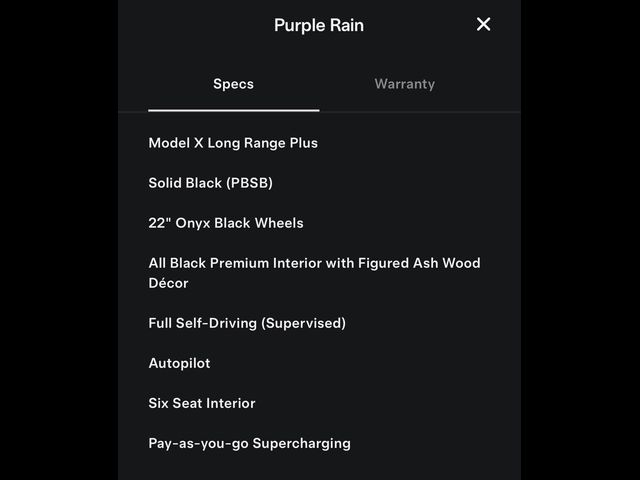
Task: Select the Specs tab
Action: 233,84
